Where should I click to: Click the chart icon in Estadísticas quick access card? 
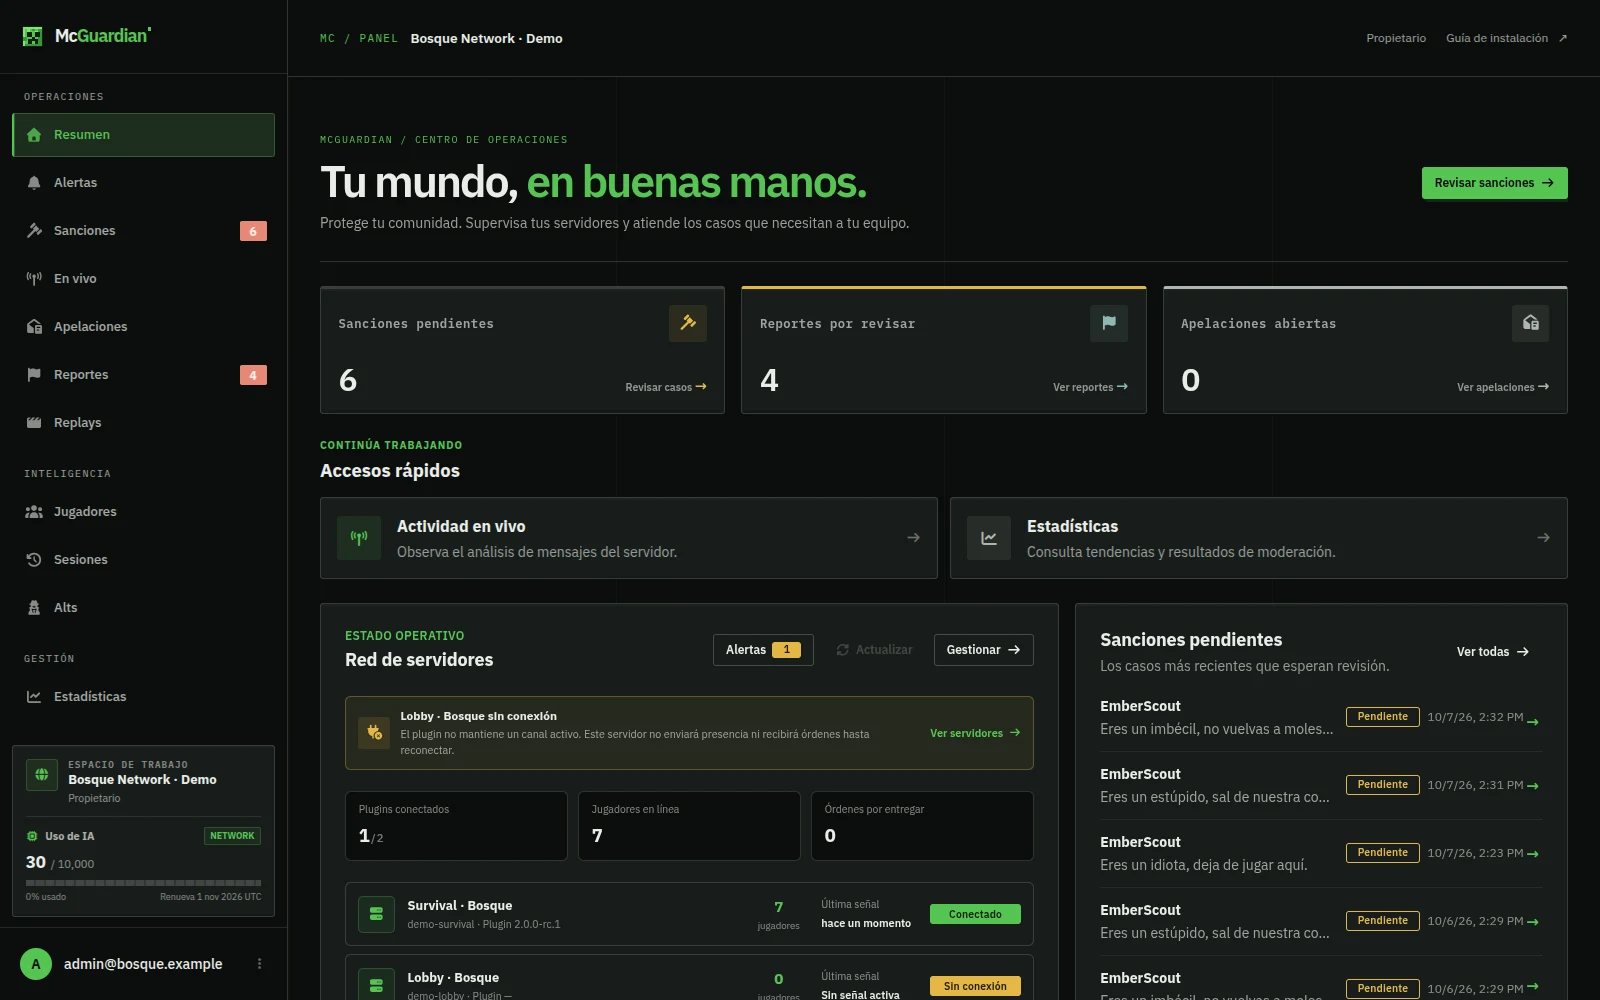point(989,538)
